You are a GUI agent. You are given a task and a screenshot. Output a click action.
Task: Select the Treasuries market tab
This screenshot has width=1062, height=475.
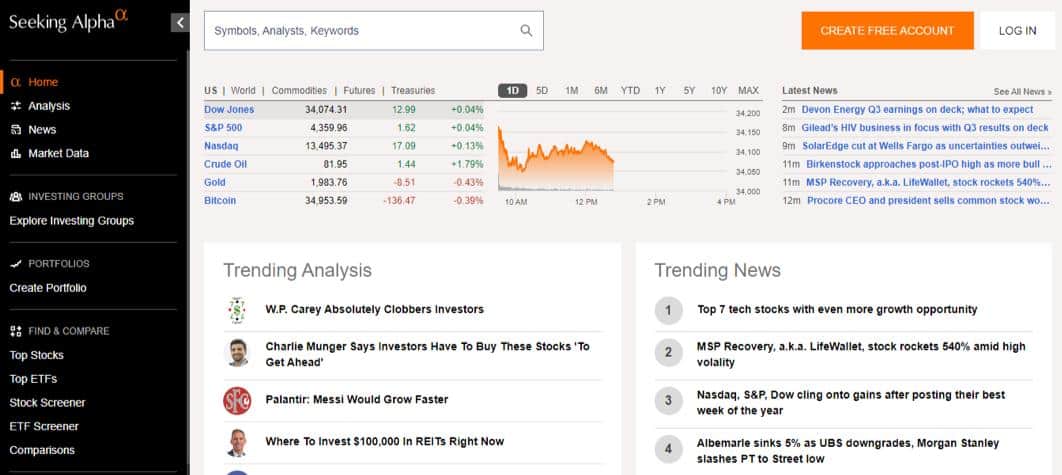click(413, 90)
